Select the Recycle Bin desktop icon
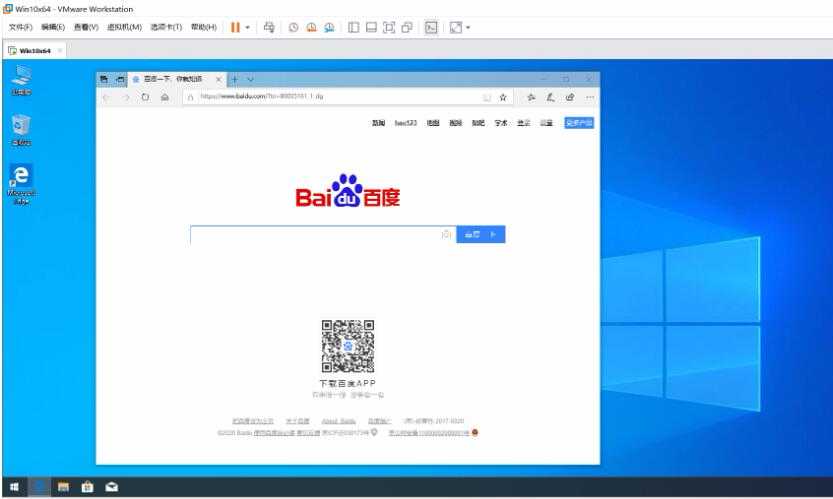This screenshot has width=833, height=499. [x=21, y=130]
